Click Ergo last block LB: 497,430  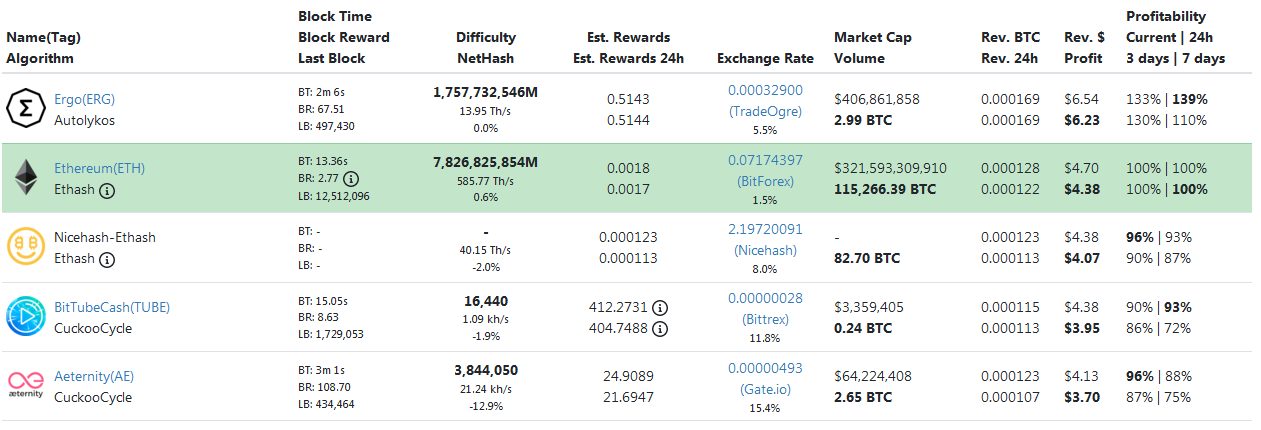[326, 126]
